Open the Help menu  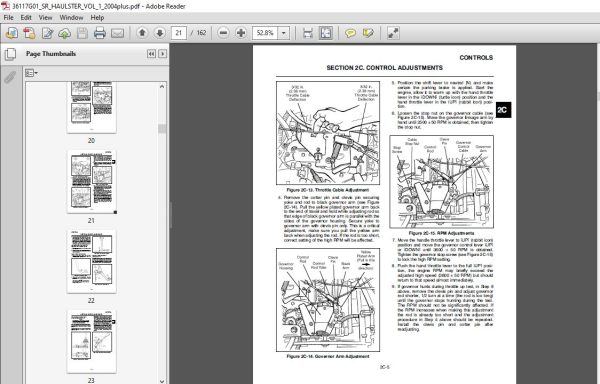97,18
